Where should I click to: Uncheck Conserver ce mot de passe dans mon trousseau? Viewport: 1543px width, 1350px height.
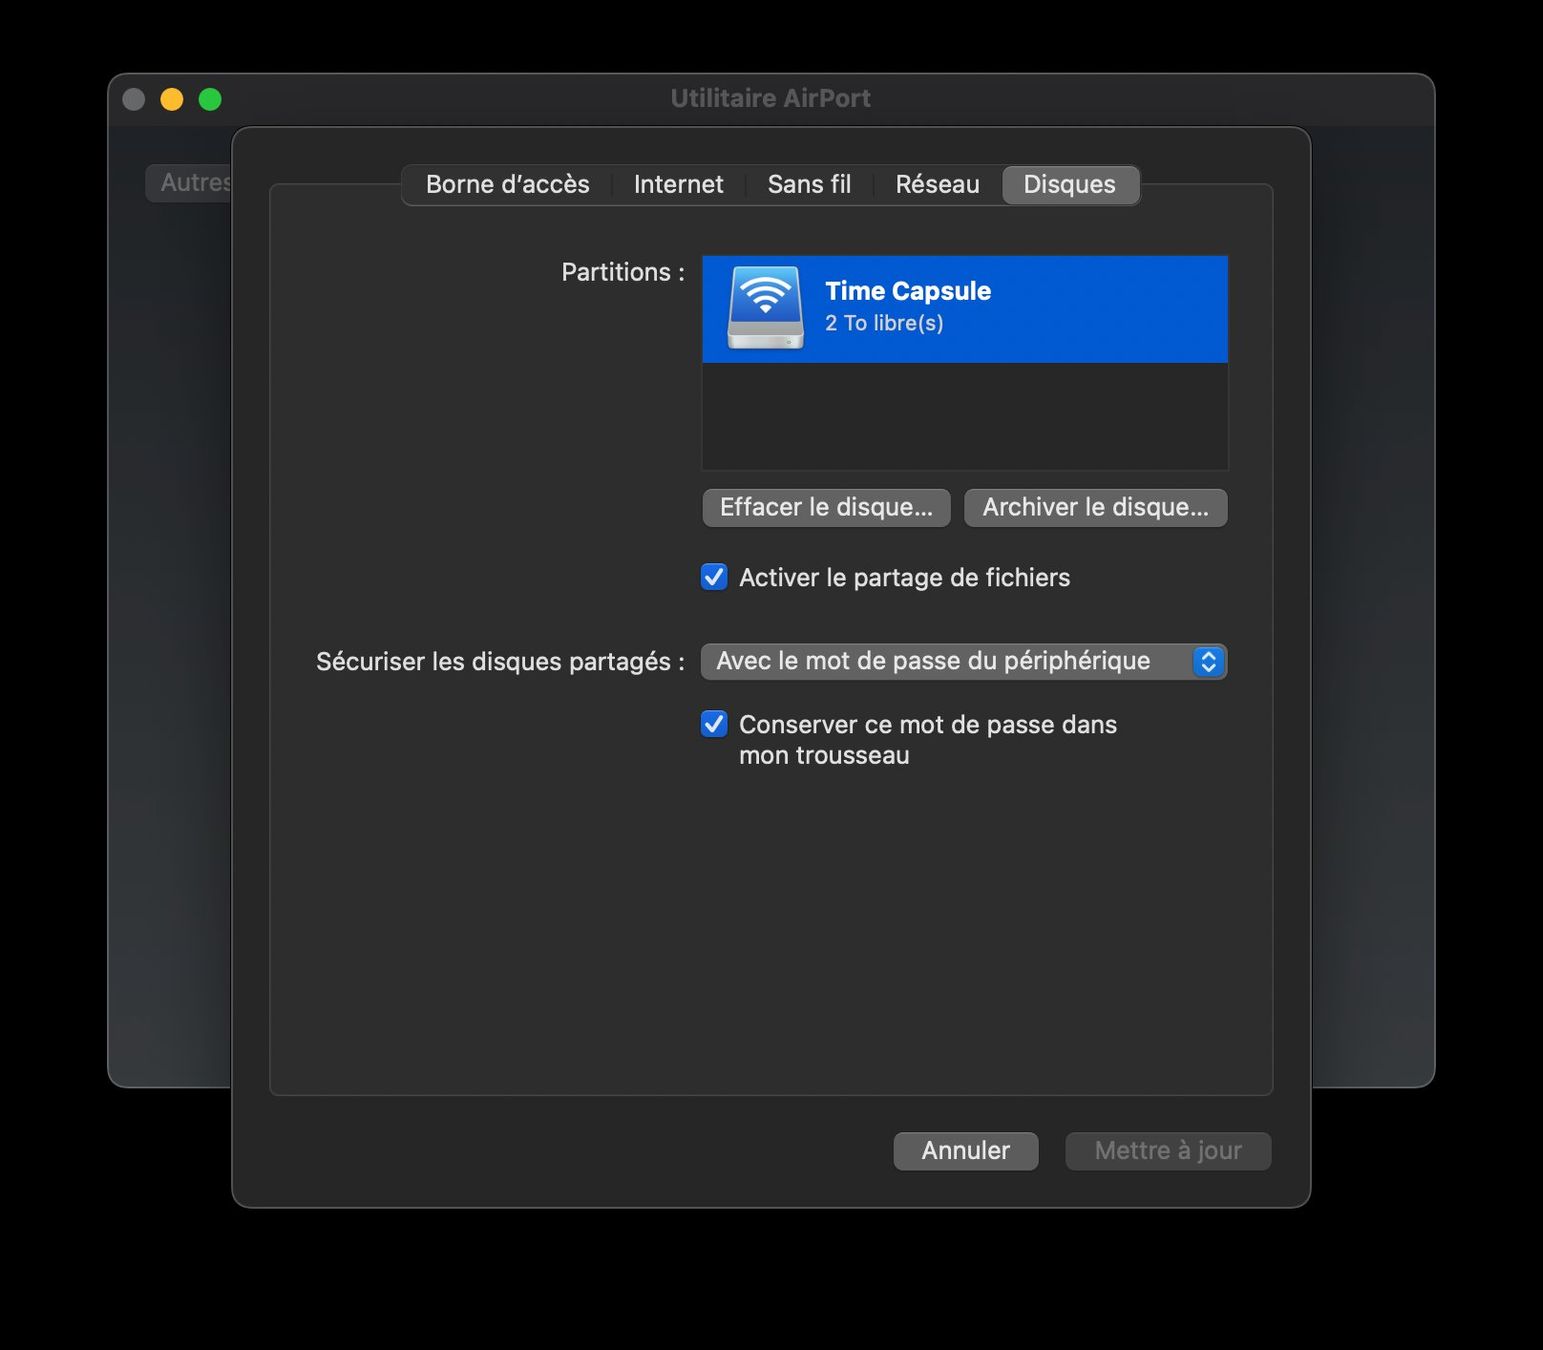714,724
